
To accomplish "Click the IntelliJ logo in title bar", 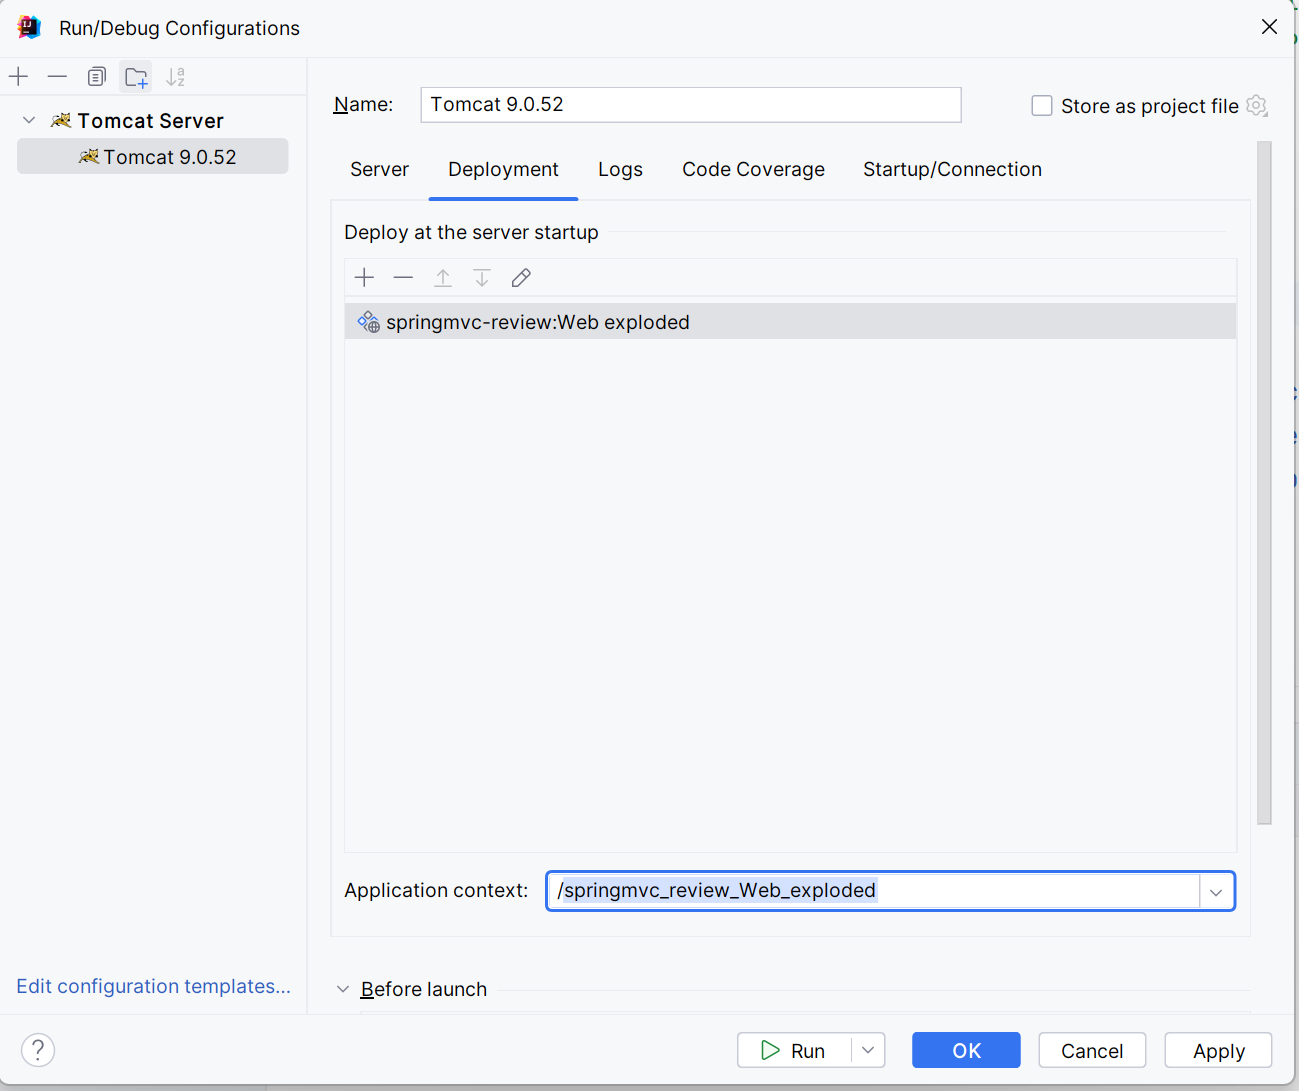I will click(x=29, y=27).
